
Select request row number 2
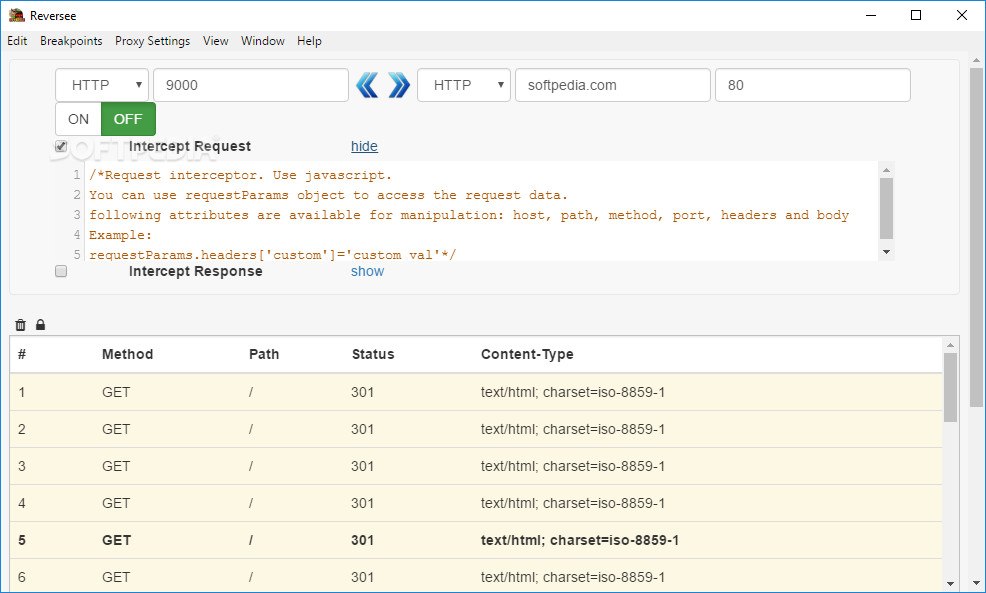tap(476, 430)
